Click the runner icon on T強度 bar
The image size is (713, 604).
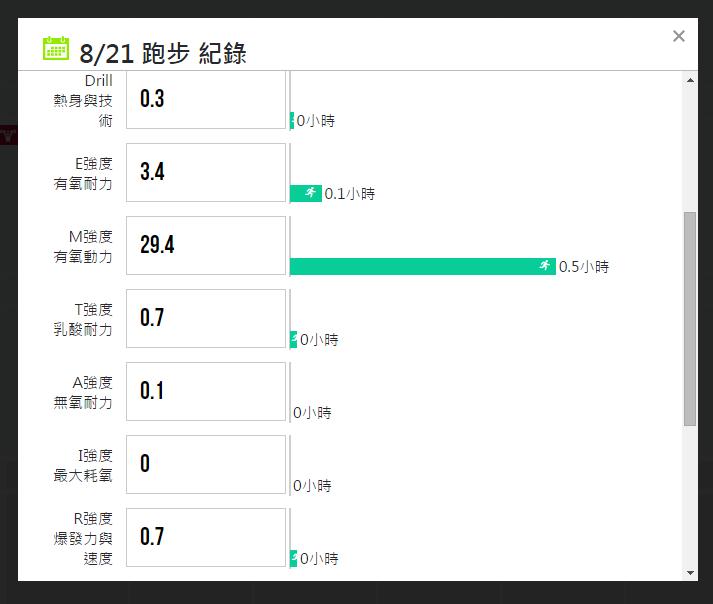point(293,339)
